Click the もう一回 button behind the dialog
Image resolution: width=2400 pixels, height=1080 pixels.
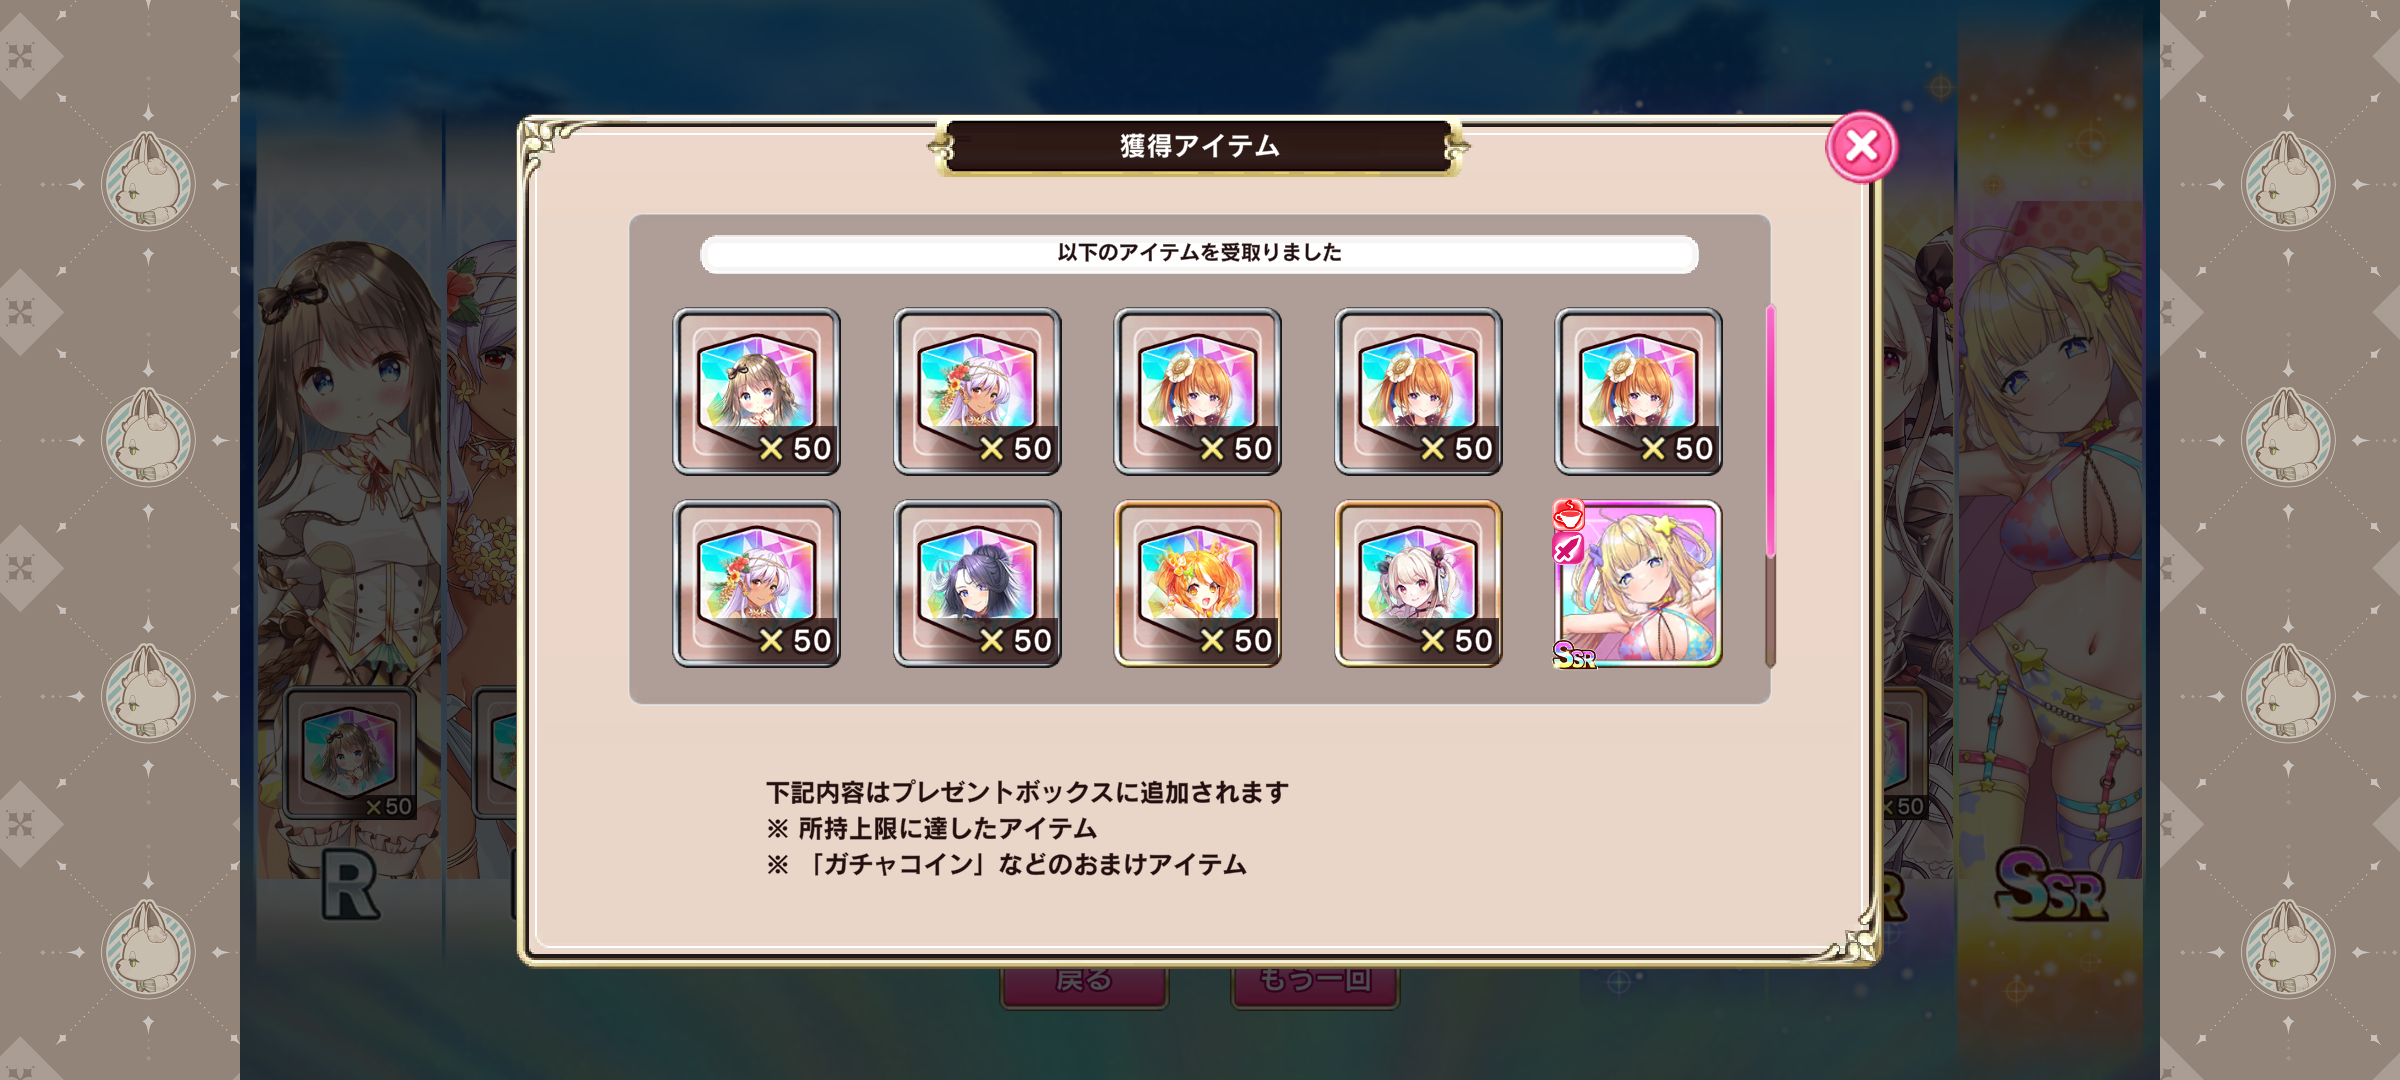click(x=1315, y=985)
